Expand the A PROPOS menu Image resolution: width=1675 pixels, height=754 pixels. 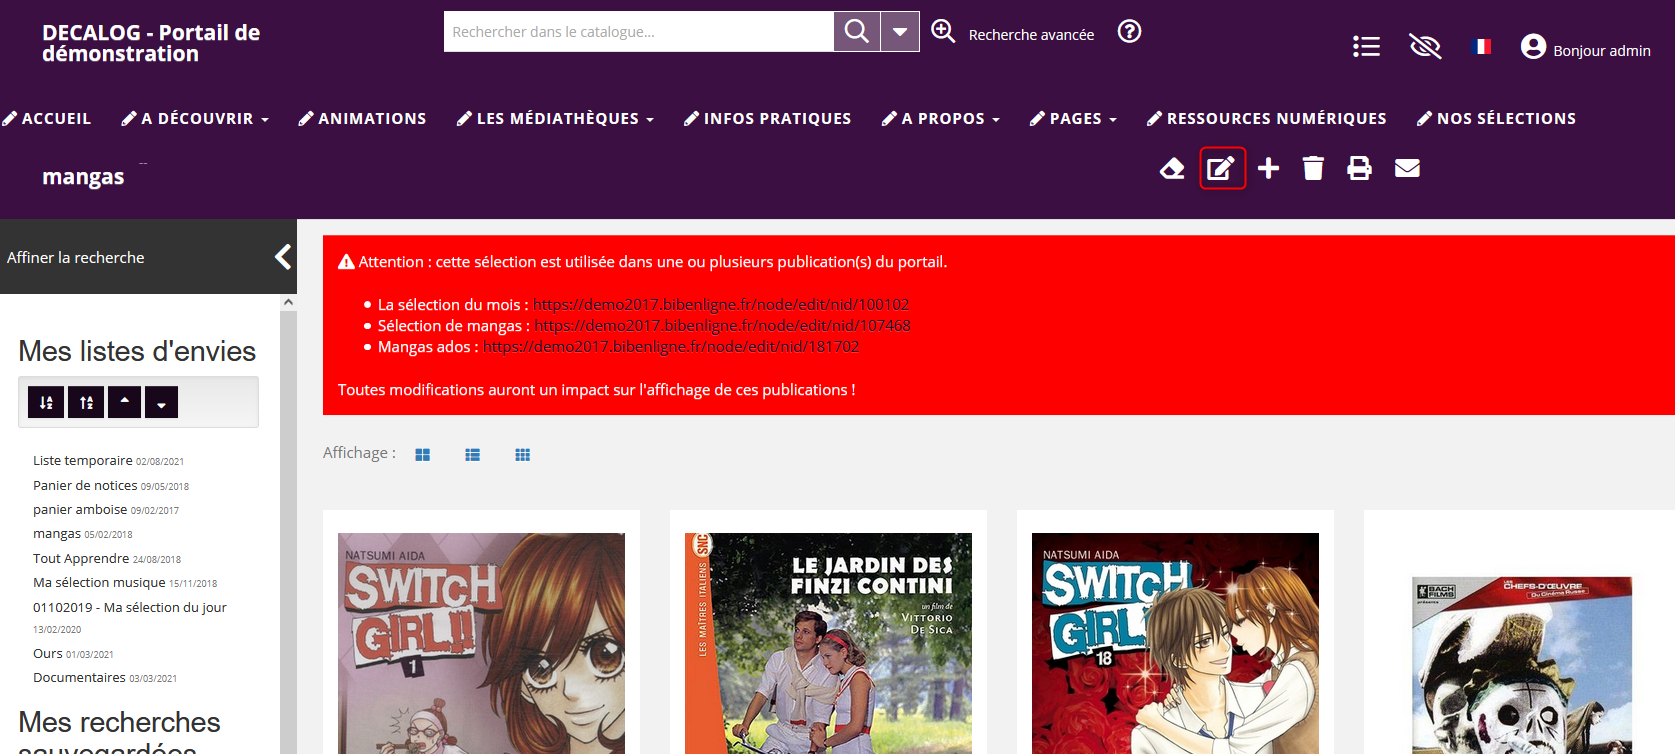(950, 118)
